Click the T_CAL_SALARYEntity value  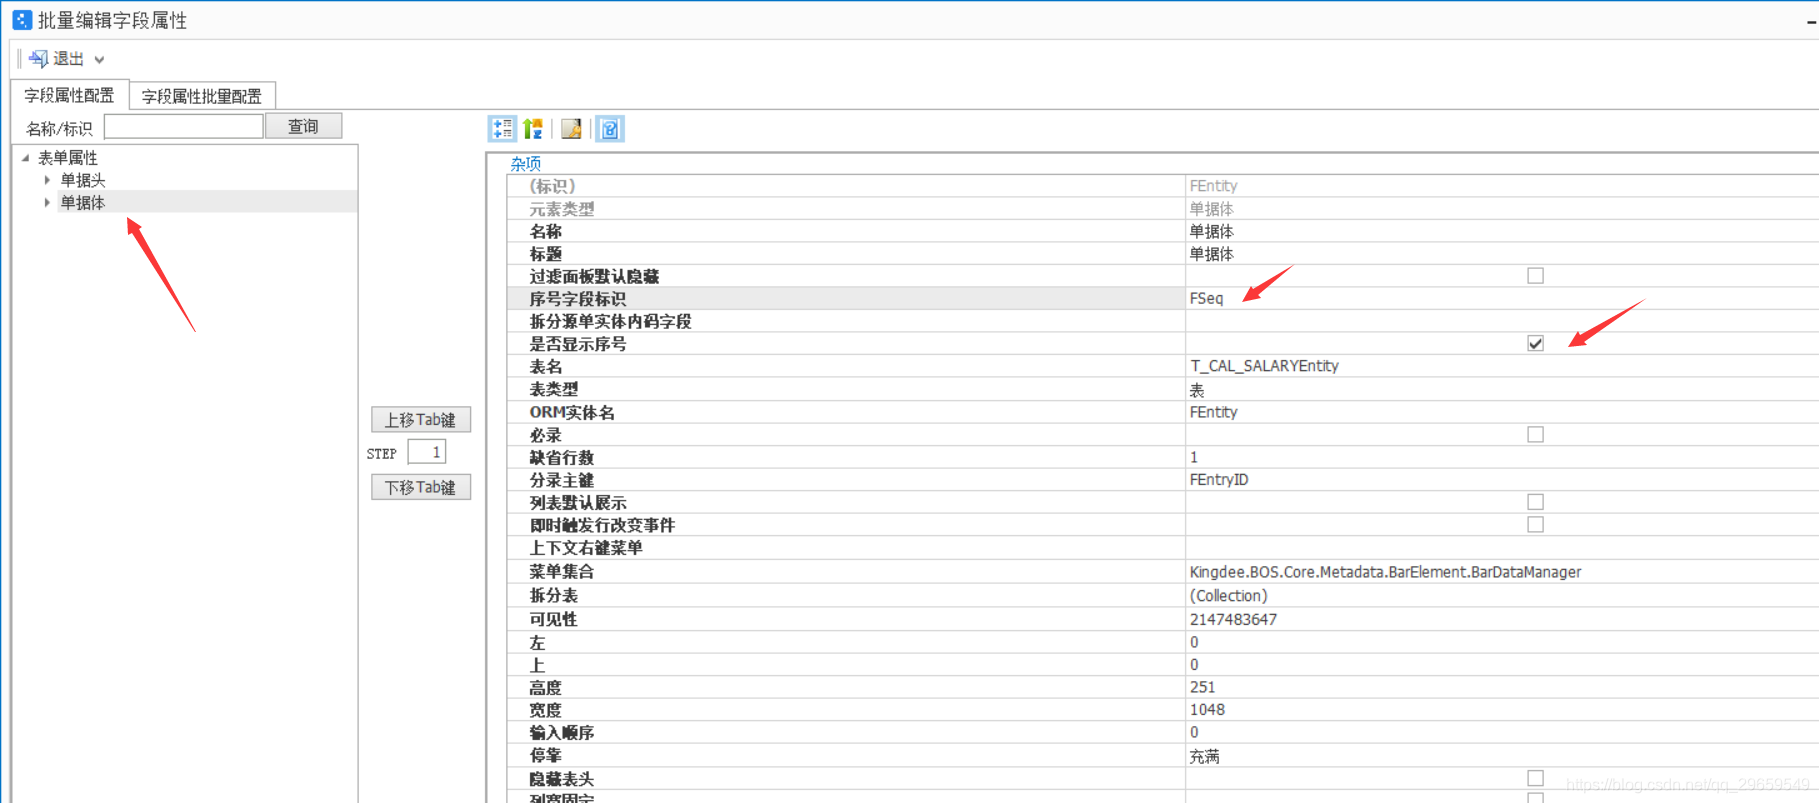1264,366
